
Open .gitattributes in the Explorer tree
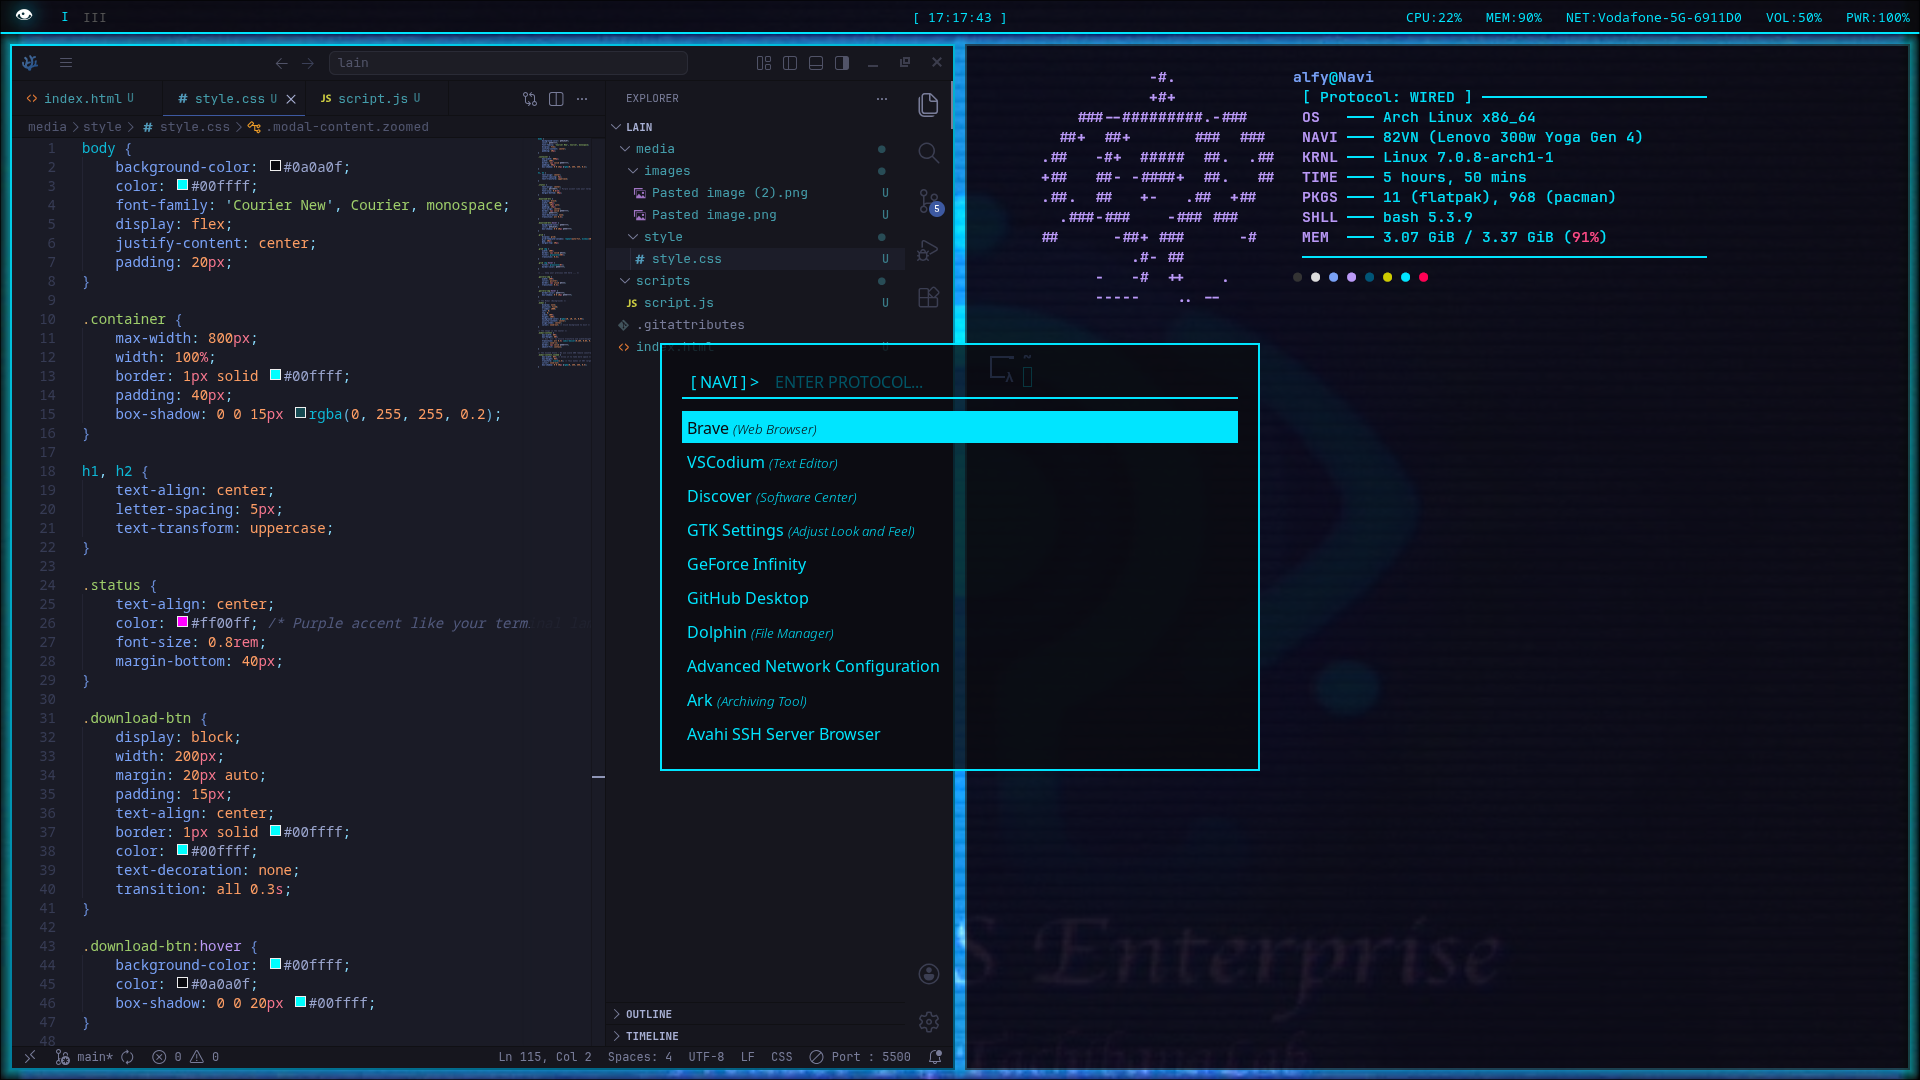pos(757,325)
